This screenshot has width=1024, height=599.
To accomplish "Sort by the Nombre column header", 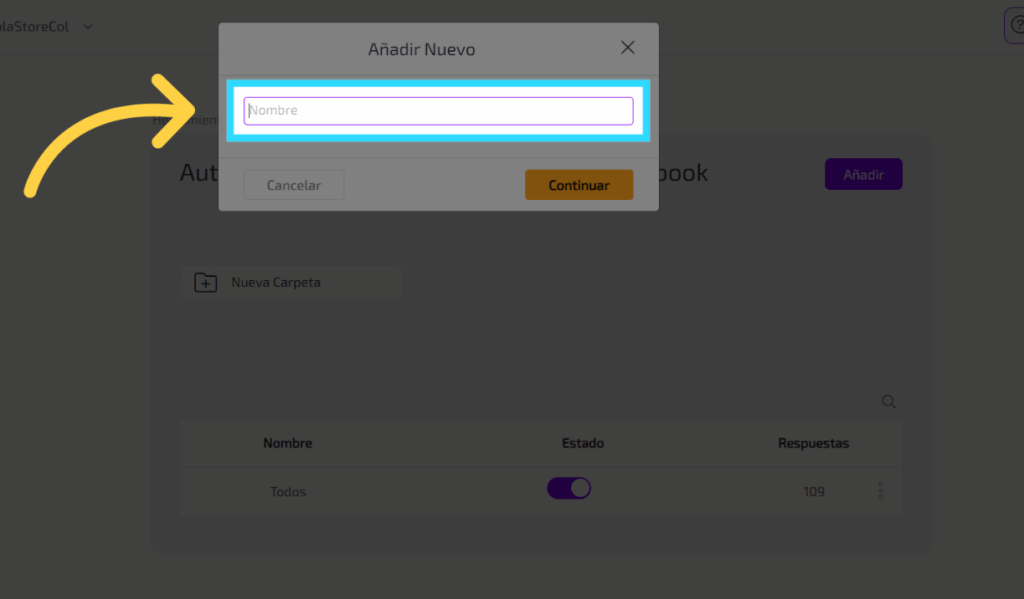I will coord(287,443).
